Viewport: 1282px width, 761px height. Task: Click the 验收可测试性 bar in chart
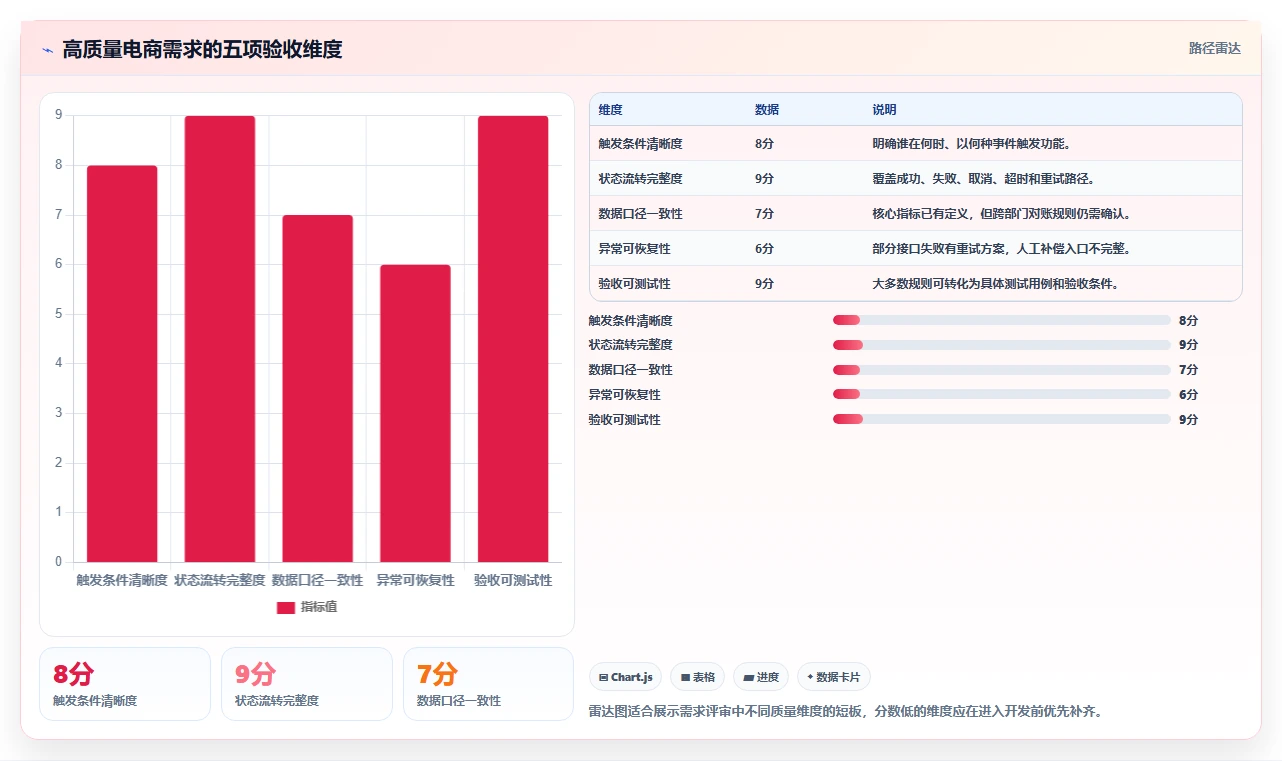pos(513,339)
